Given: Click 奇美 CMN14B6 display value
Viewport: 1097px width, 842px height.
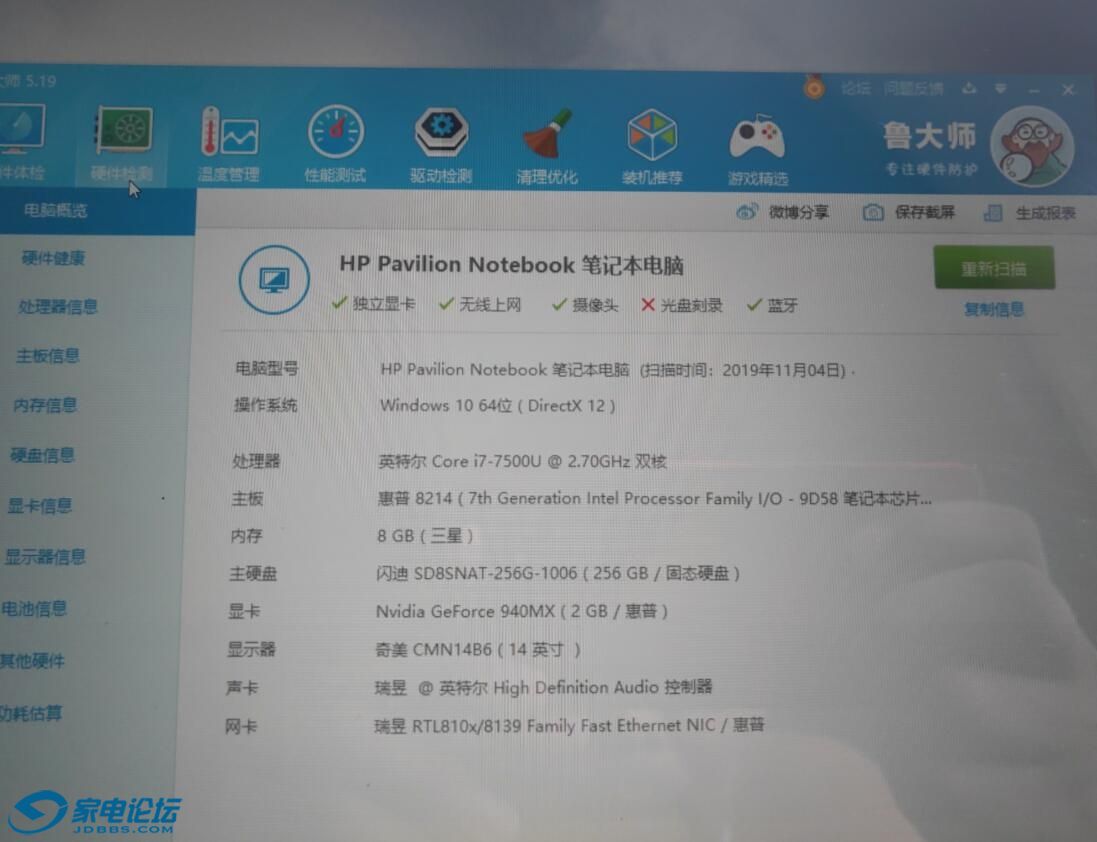Looking at the screenshot, I should (x=478, y=650).
